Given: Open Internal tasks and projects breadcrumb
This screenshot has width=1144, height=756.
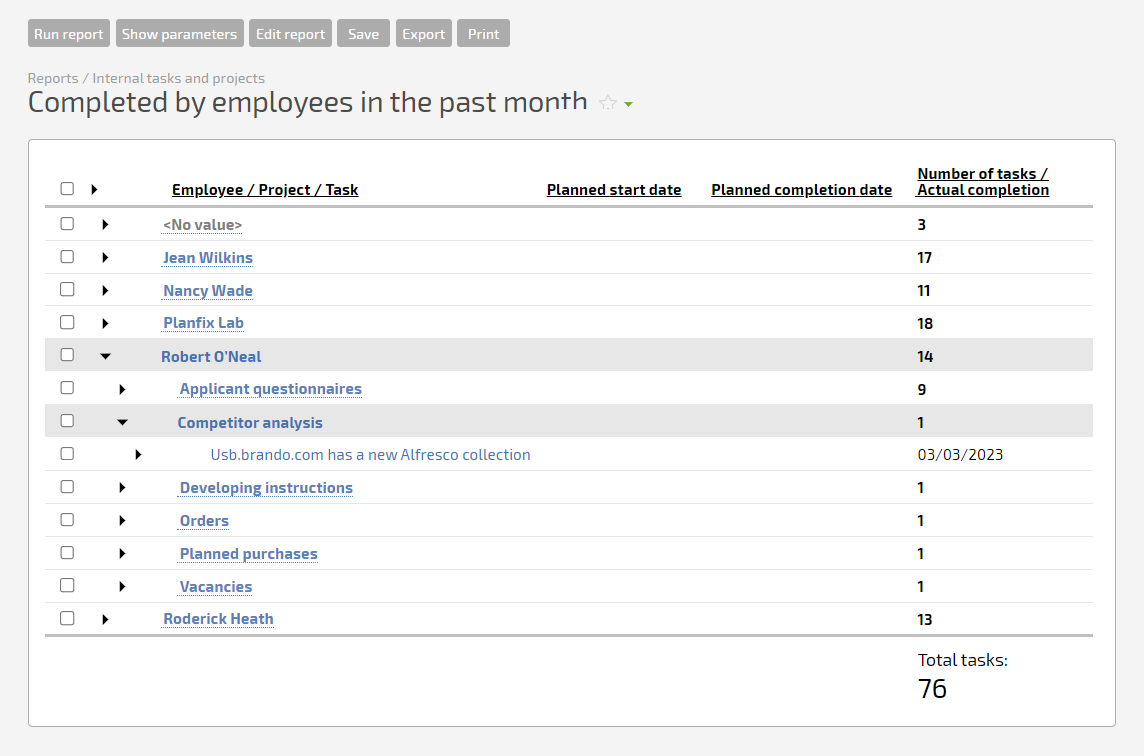Looking at the screenshot, I should pyautogui.click(x=179, y=78).
